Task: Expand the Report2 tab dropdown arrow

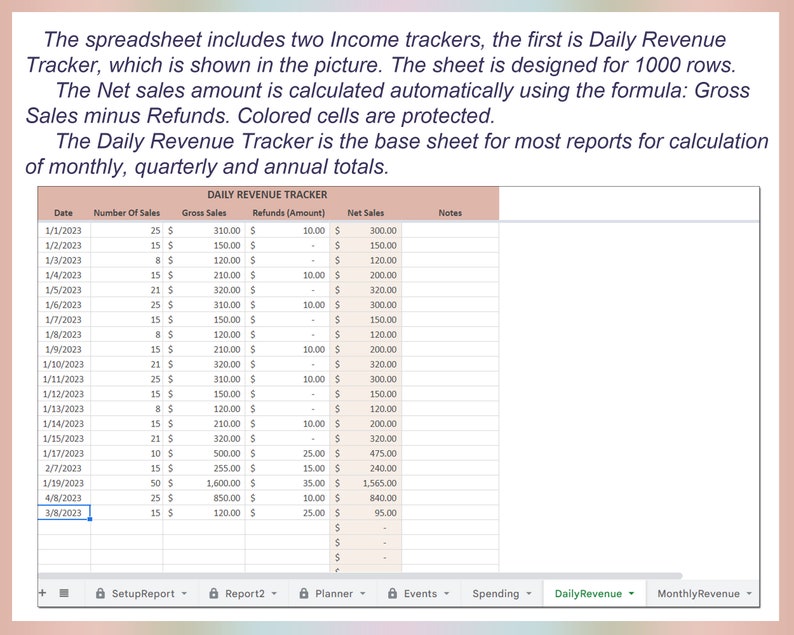Action: (x=274, y=593)
